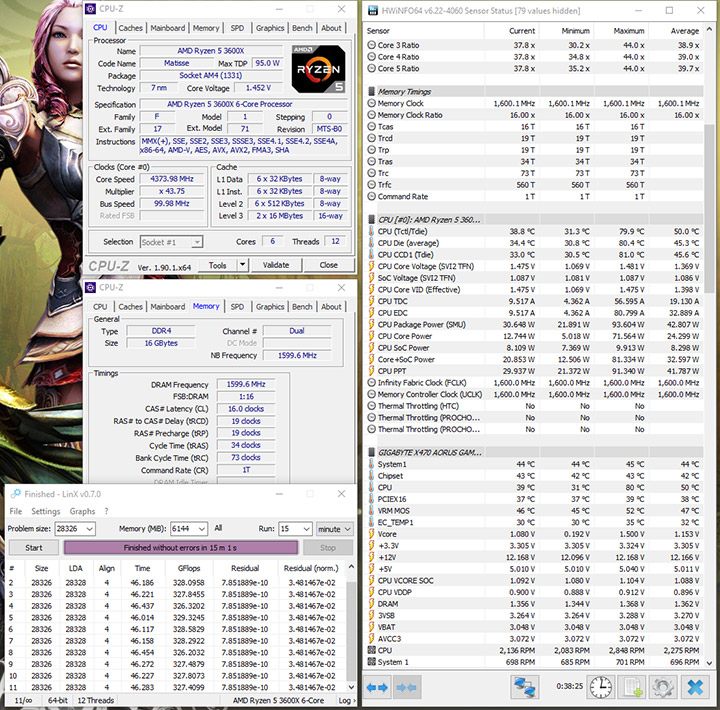Click HWiNFO clock reset timer icon
Viewport: 720px width, 710px height.
(600, 688)
